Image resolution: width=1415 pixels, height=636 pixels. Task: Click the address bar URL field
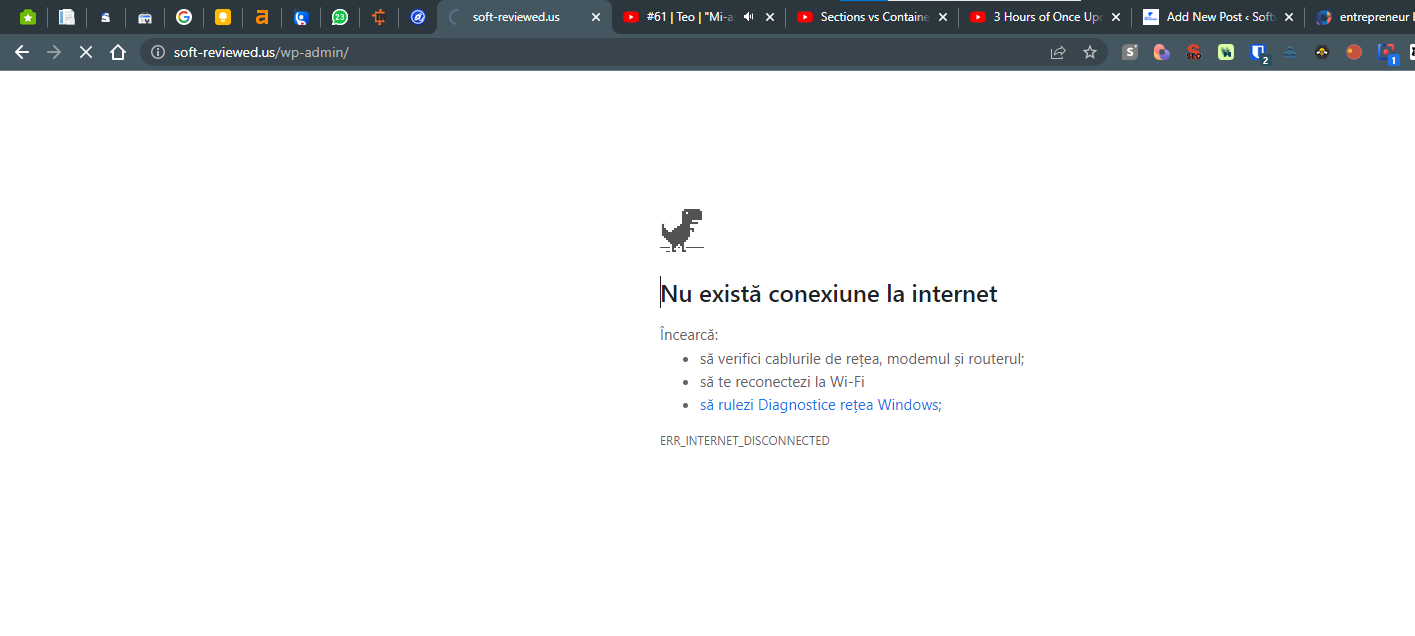point(600,52)
